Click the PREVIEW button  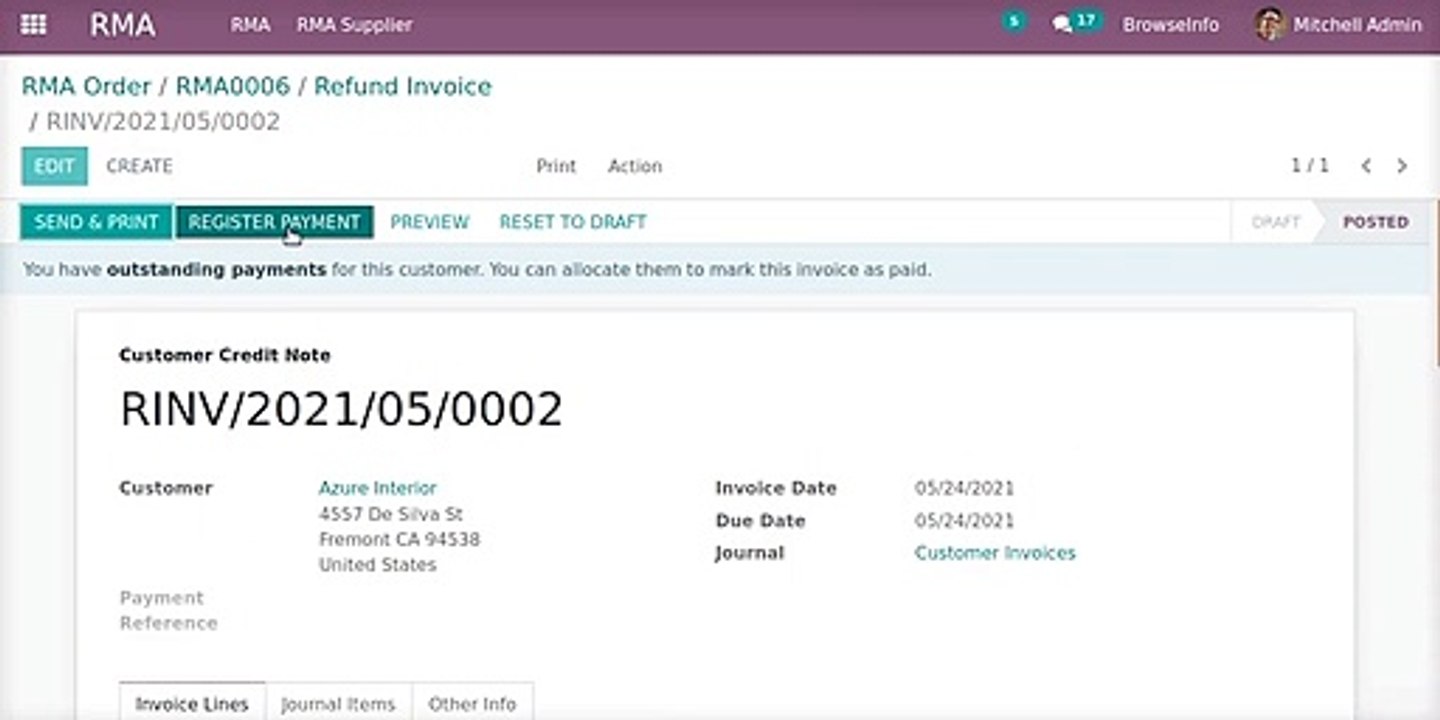[429, 222]
